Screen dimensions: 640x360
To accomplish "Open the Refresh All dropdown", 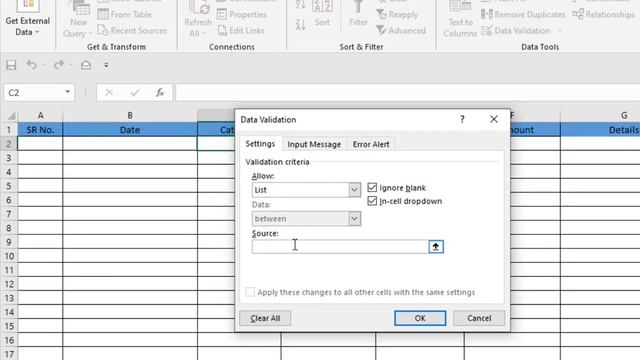I will pyautogui.click(x=198, y=20).
